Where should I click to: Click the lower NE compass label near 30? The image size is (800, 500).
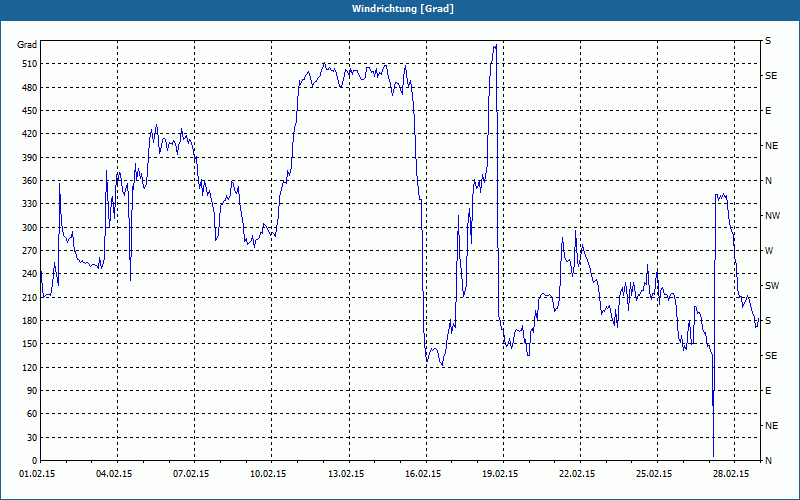pyautogui.click(x=772, y=426)
